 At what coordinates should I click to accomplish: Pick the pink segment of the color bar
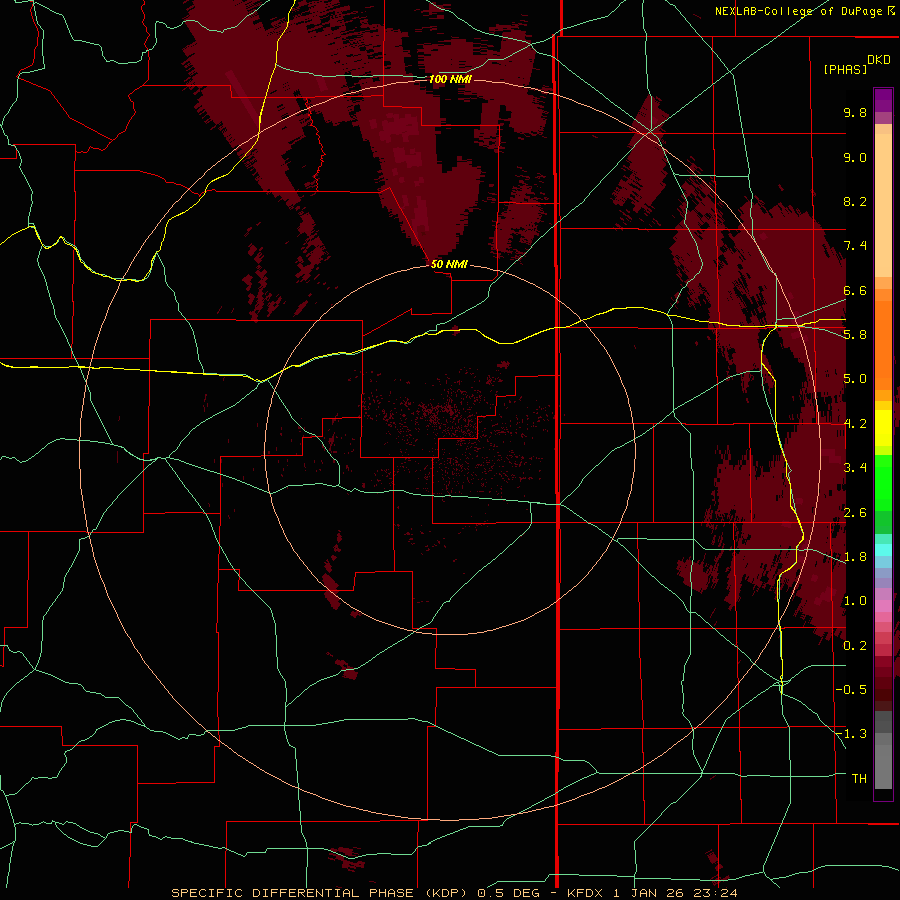click(883, 606)
